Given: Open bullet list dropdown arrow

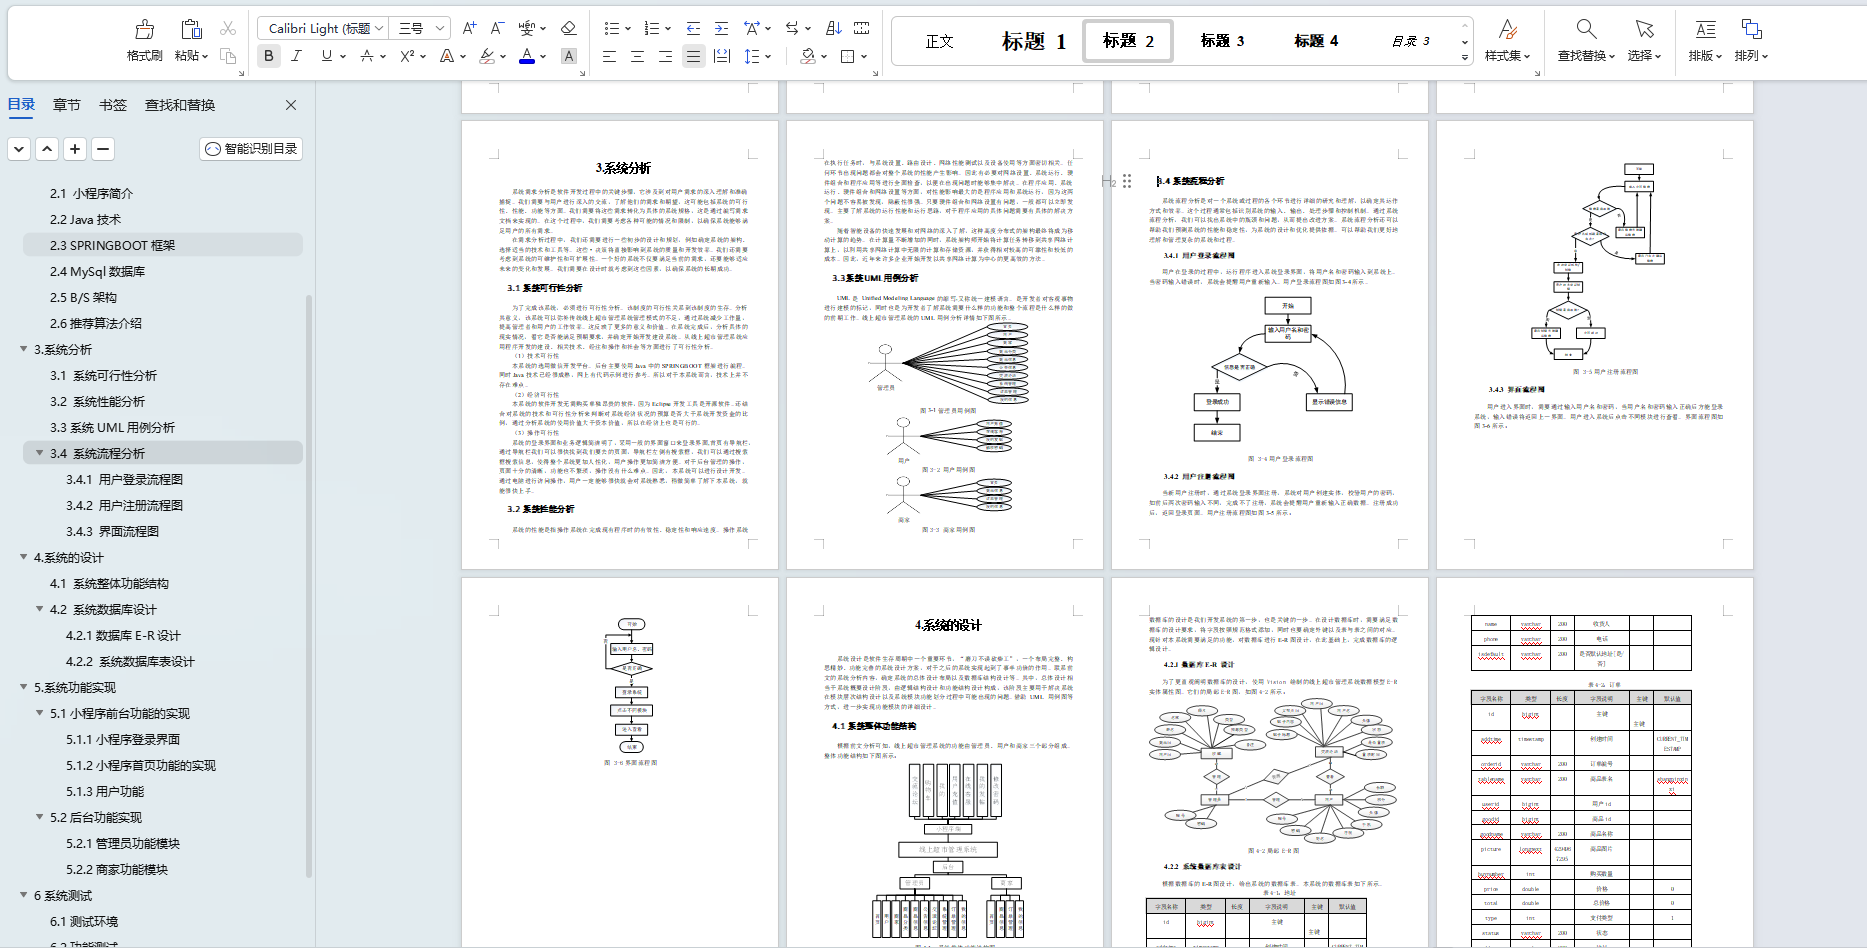Looking at the screenshot, I should pyautogui.click(x=627, y=28).
